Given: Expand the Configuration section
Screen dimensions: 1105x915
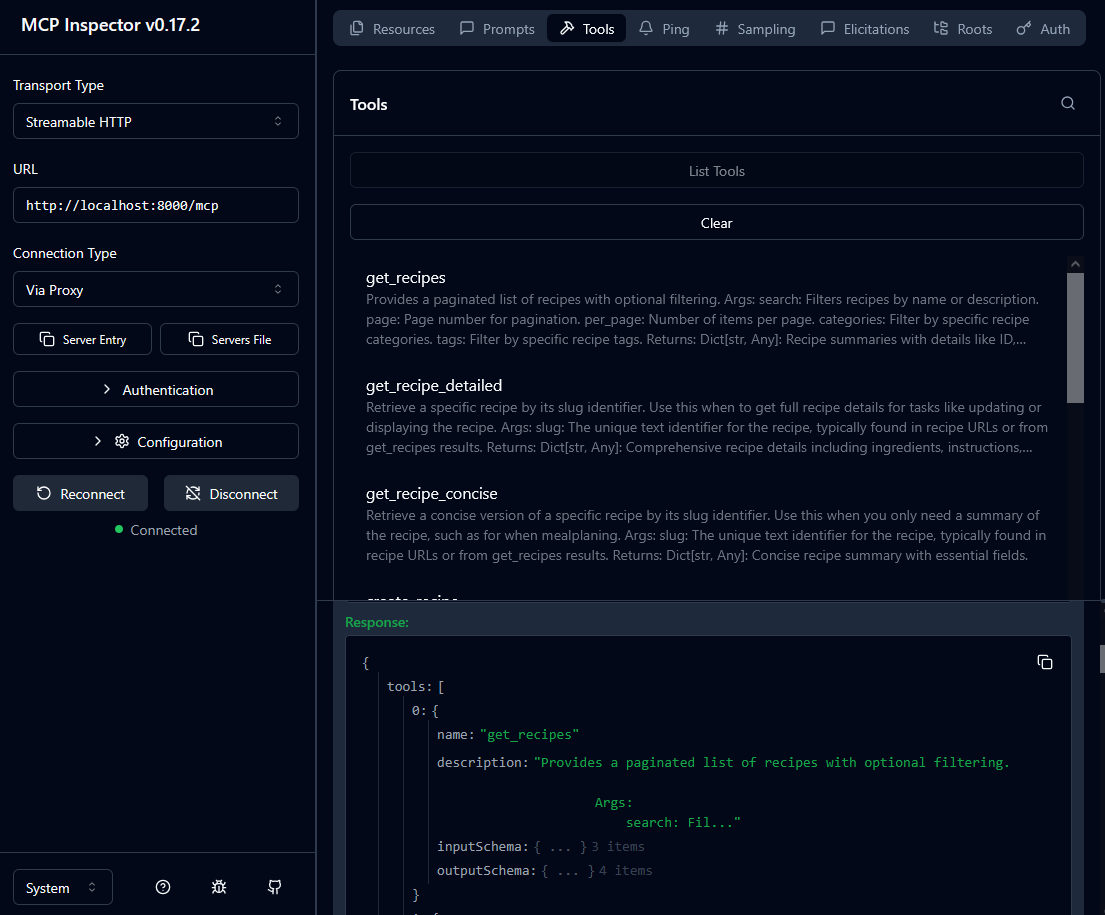Looking at the screenshot, I should [x=156, y=441].
